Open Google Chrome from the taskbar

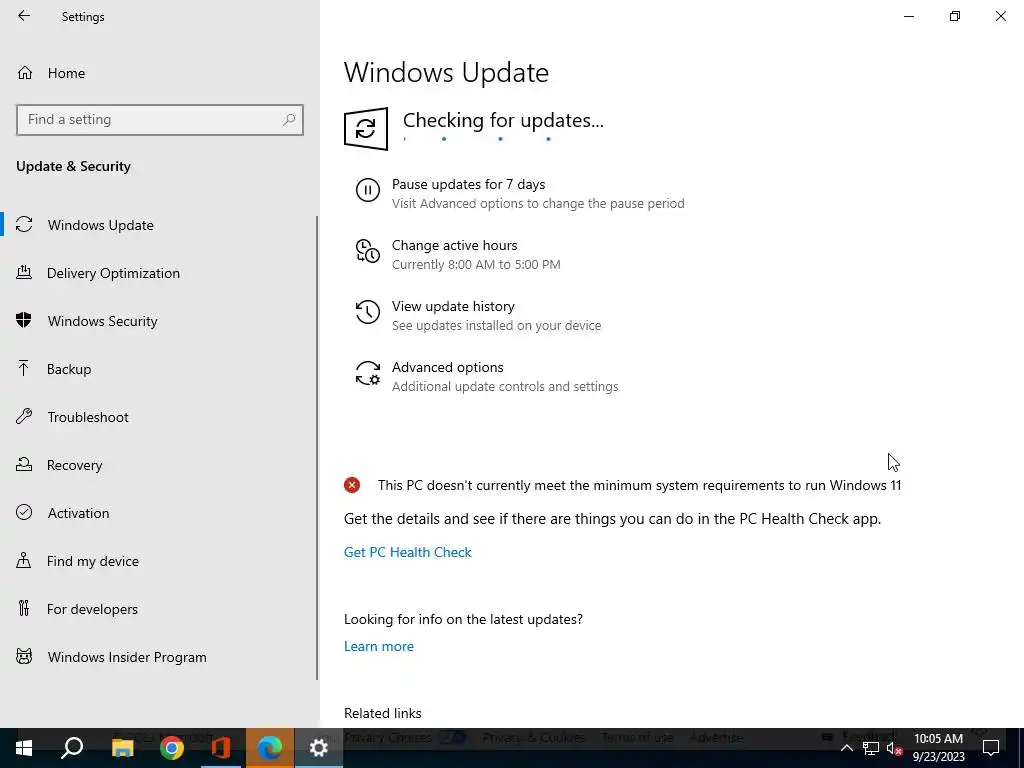172,748
